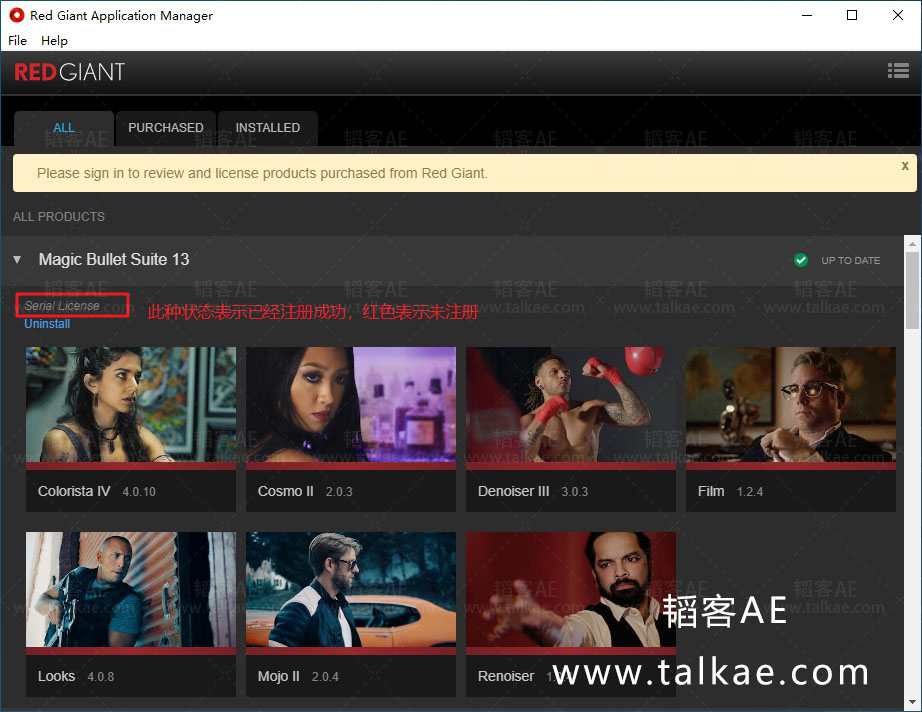This screenshot has height=712, width=922.
Task: Click the green up-to-date checkmark icon
Action: tap(800, 260)
